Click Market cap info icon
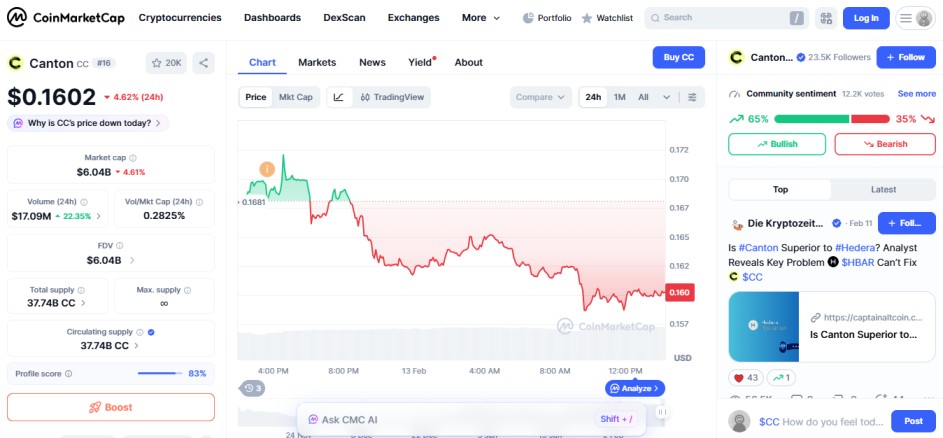The width and height of the screenshot is (943, 438). (x=133, y=158)
